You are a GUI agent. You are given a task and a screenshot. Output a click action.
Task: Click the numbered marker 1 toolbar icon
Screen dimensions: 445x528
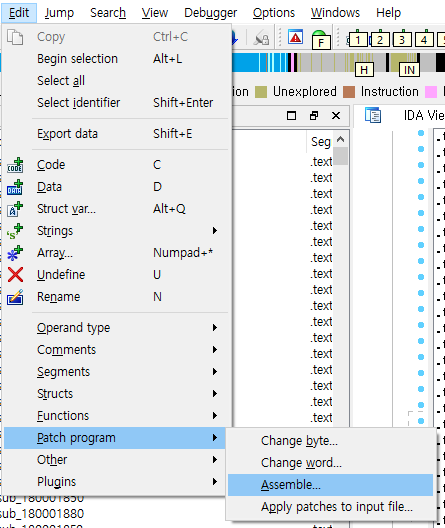(357, 39)
